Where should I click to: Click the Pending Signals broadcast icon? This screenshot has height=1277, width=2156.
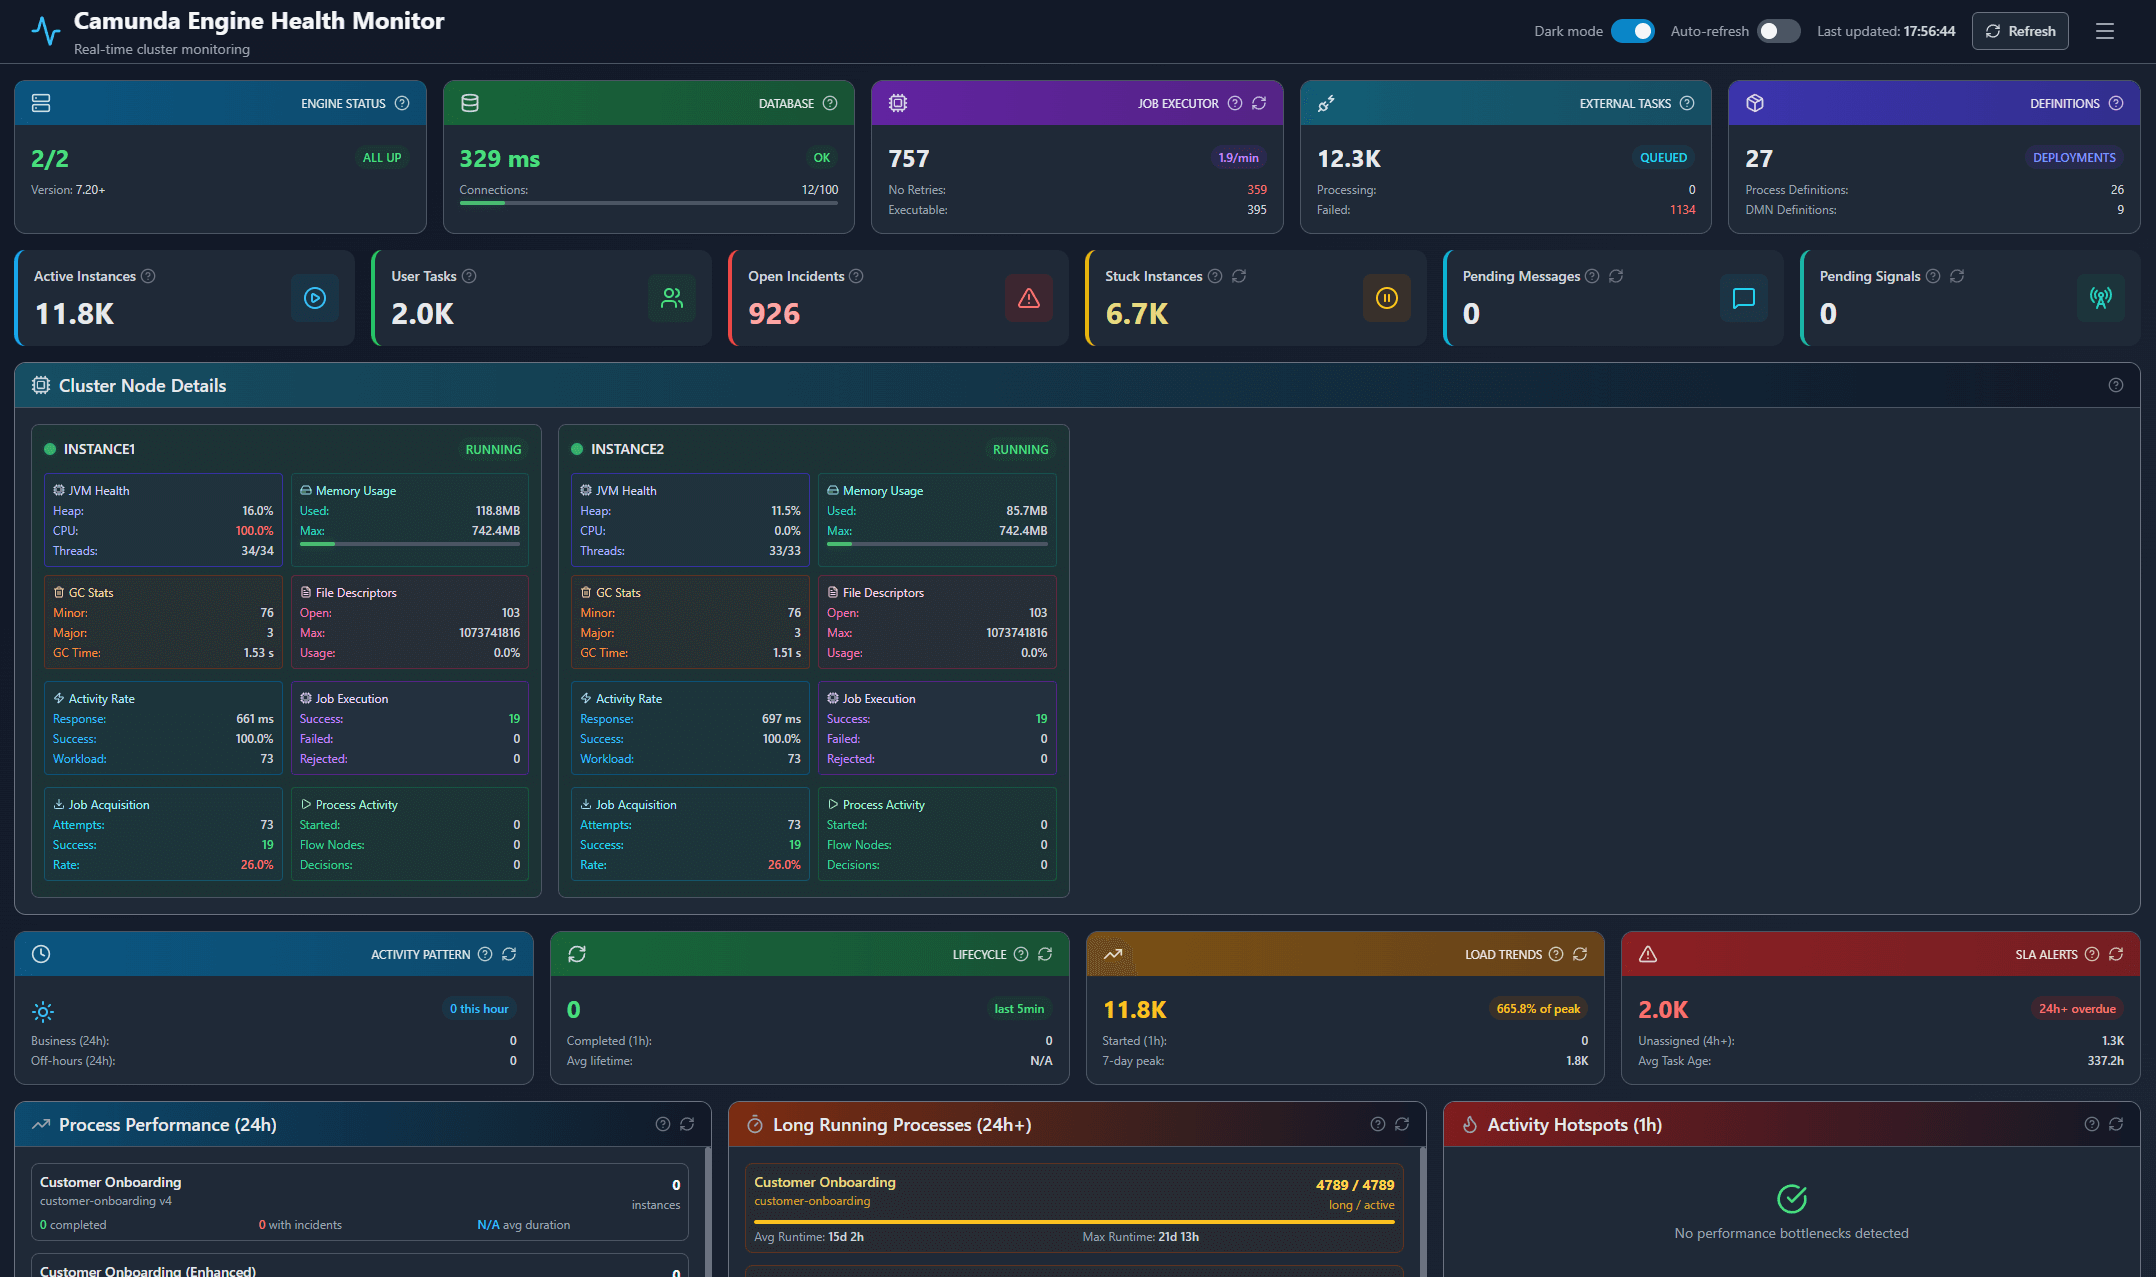point(2101,298)
